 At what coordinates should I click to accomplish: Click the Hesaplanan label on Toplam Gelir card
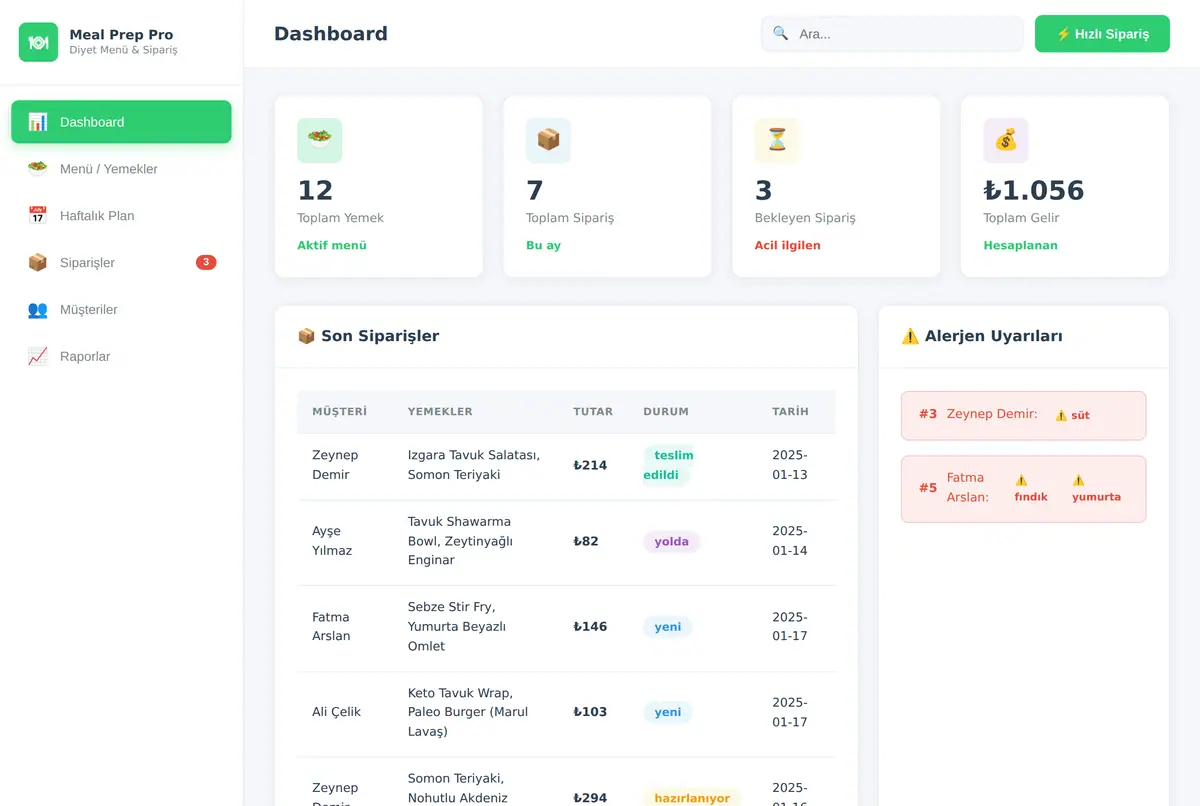tap(1020, 246)
